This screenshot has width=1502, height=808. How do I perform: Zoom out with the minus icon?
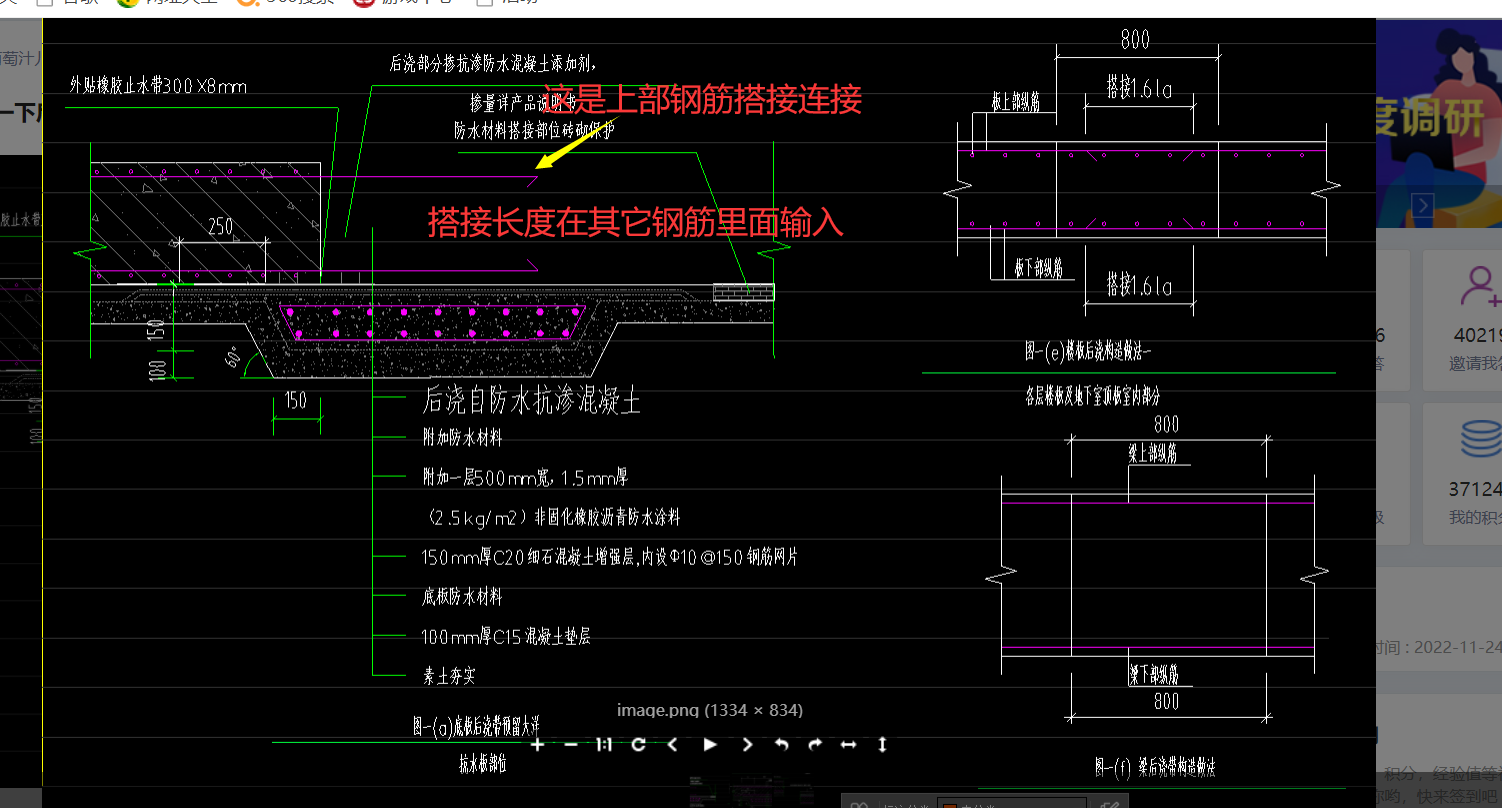(x=571, y=744)
